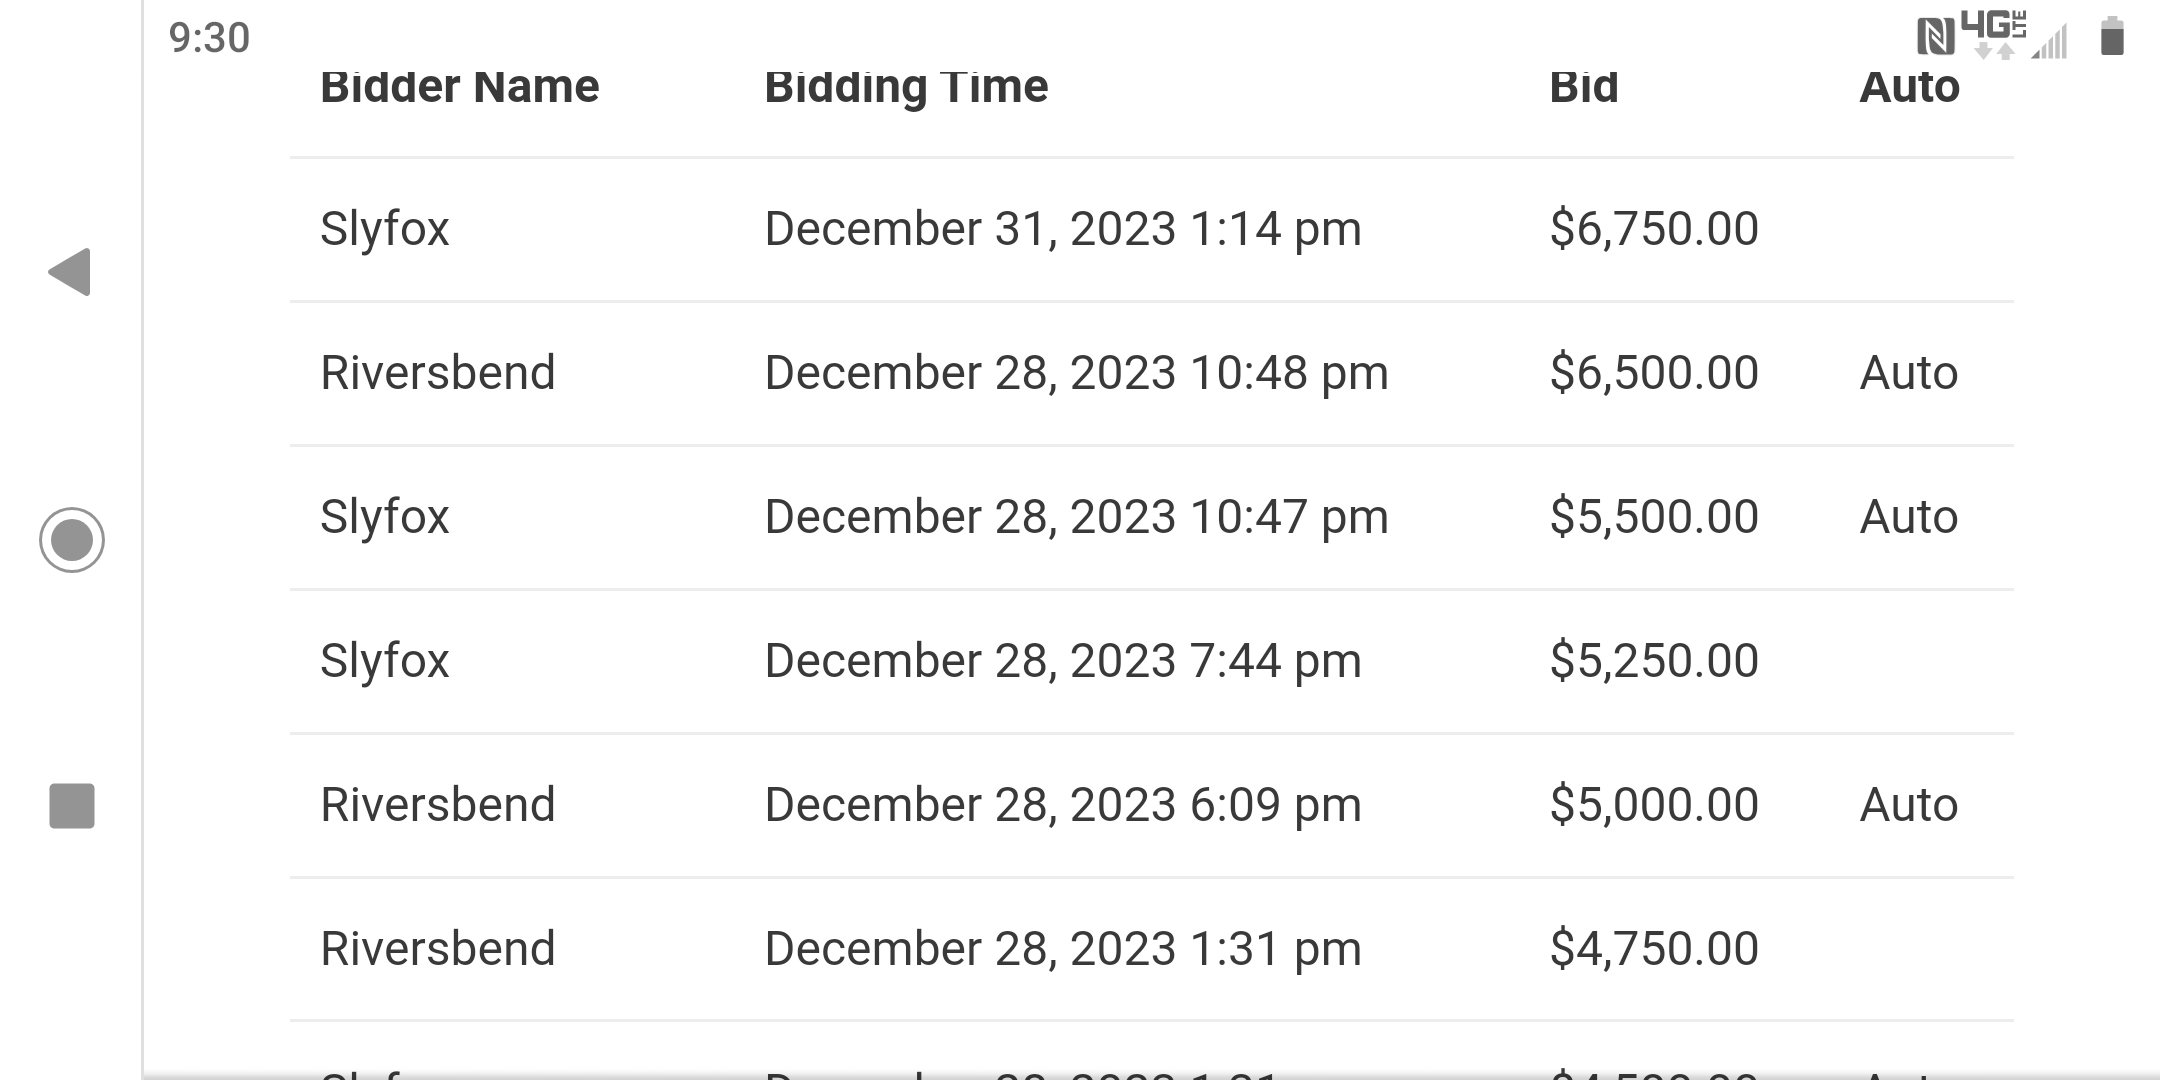Tap Riversbend on the $4,750.00 bid row
Viewport: 2160px width, 1080px height.
[x=437, y=949]
